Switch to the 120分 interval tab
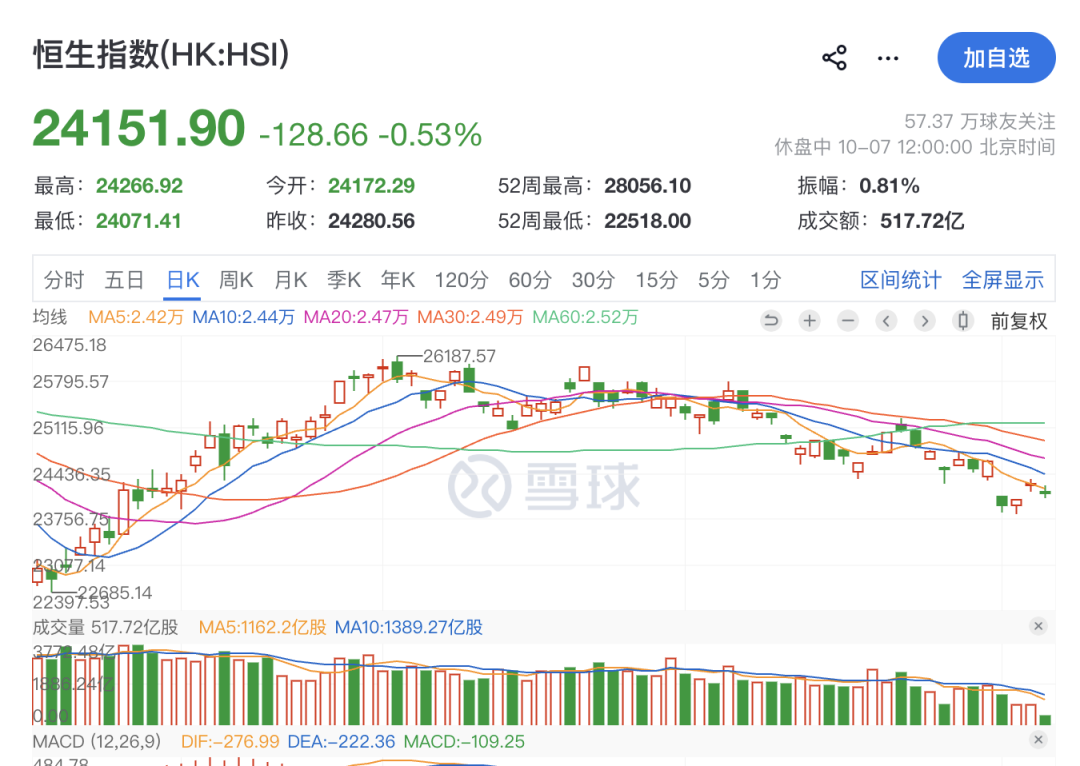This screenshot has height=766, width=1080. pyautogui.click(x=461, y=280)
